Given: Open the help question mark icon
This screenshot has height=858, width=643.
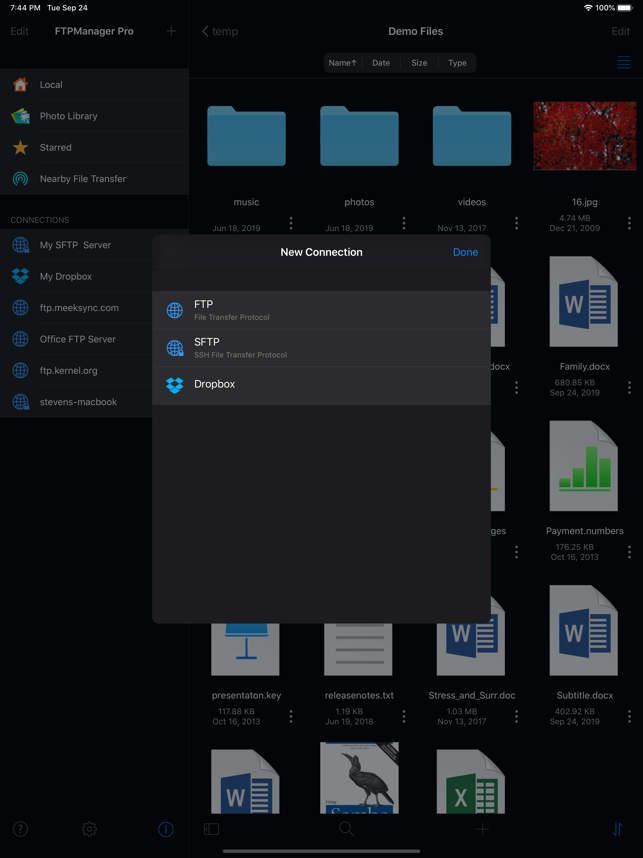Looking at the screenshot, I should pyautogui.click(x=20, y=830).
